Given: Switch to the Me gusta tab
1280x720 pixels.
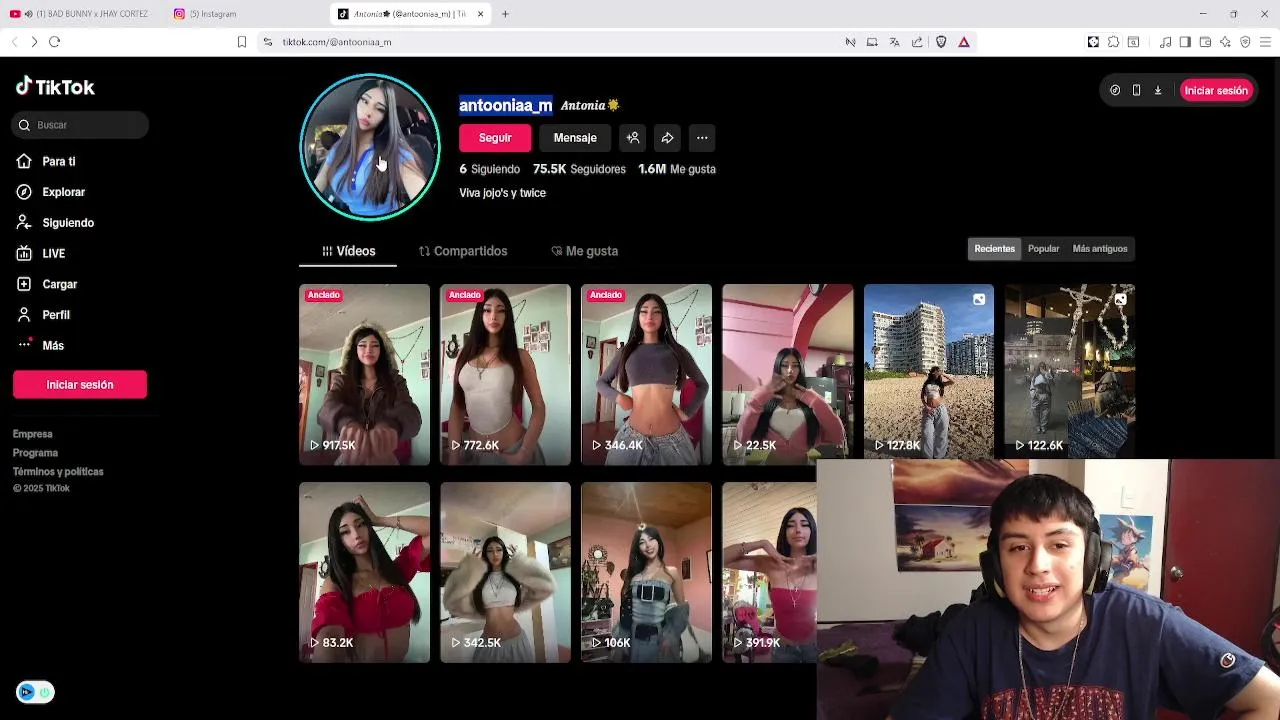Looking at the screenshot, I should [585, 251].
